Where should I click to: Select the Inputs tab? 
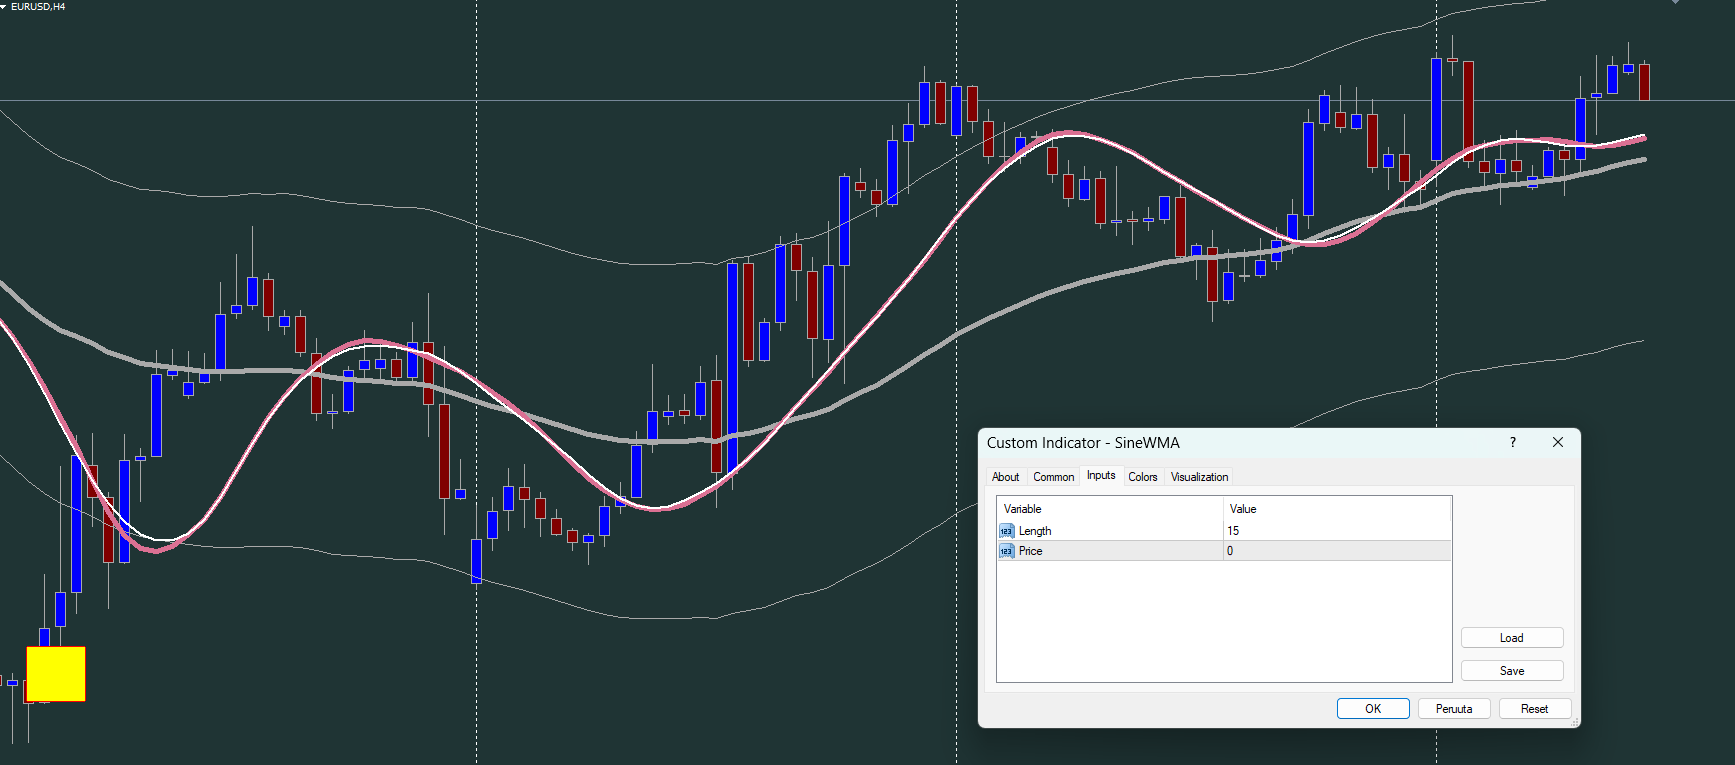(1101, 476)
